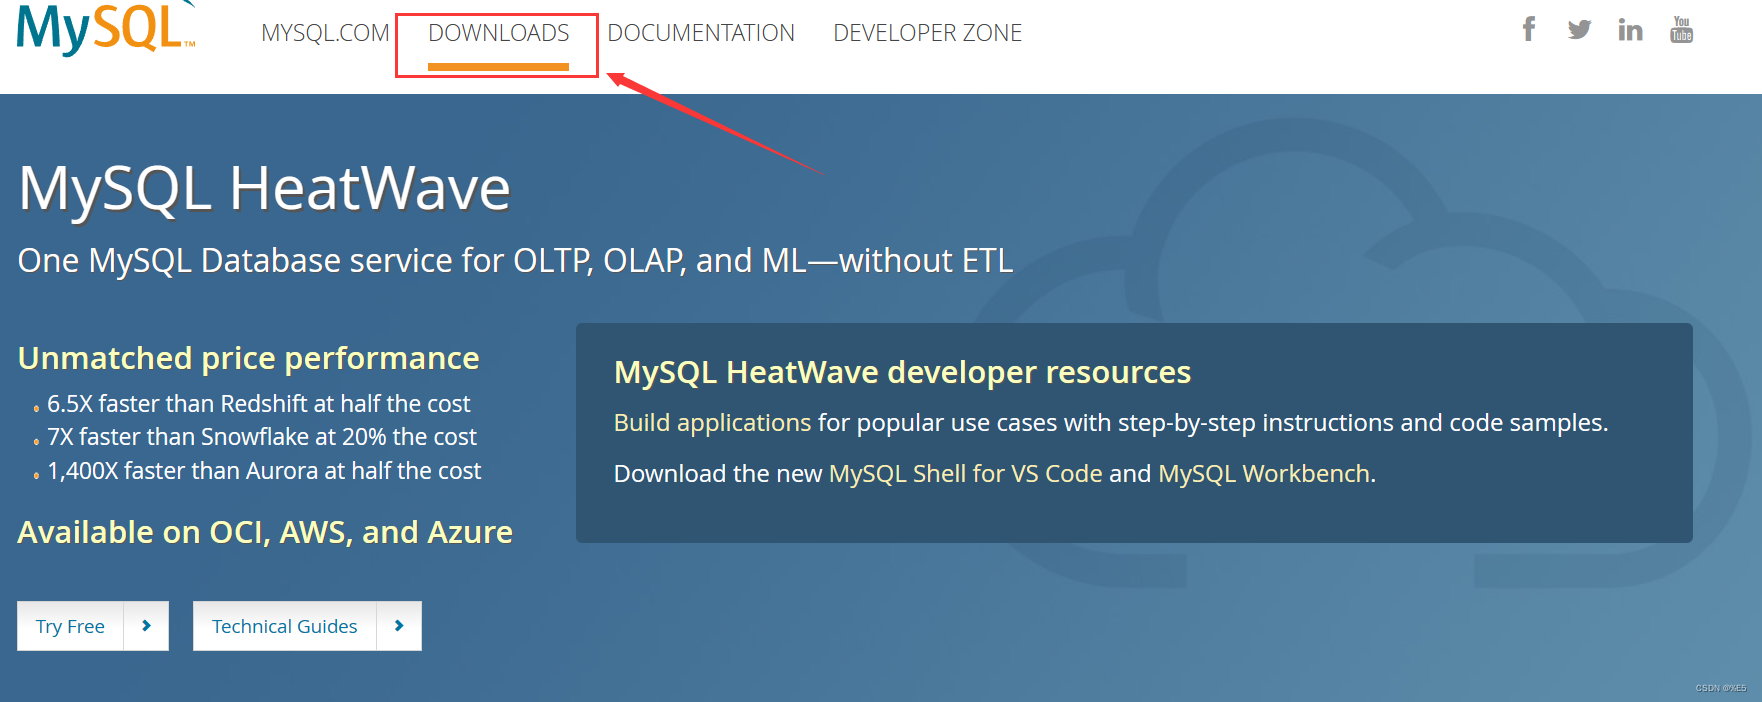Viewport: 1762px width, 702px height.
Task: Click Available on OCI, AWS, and Azure
Action: click(265, 532)
